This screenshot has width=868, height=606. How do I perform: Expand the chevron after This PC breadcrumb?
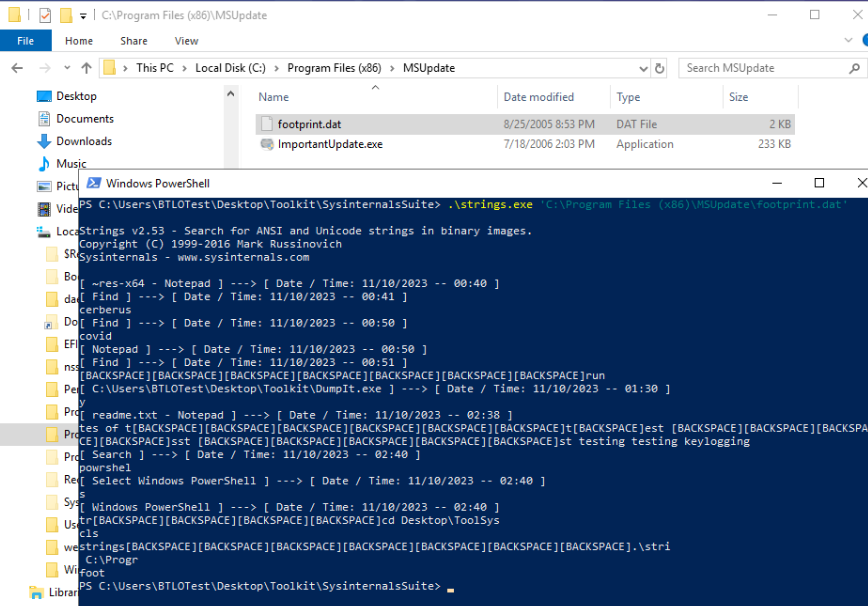184,68
